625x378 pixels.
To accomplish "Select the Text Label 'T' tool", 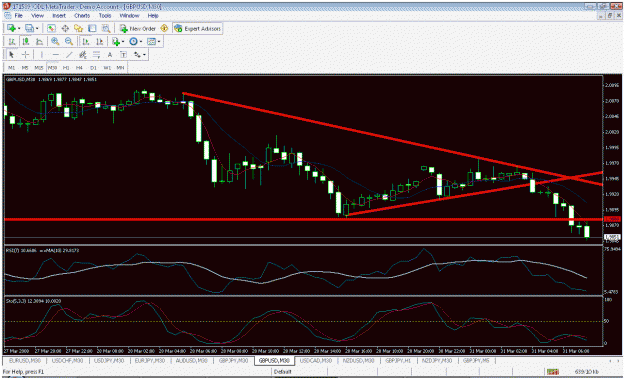I will [x=124, y=55].
